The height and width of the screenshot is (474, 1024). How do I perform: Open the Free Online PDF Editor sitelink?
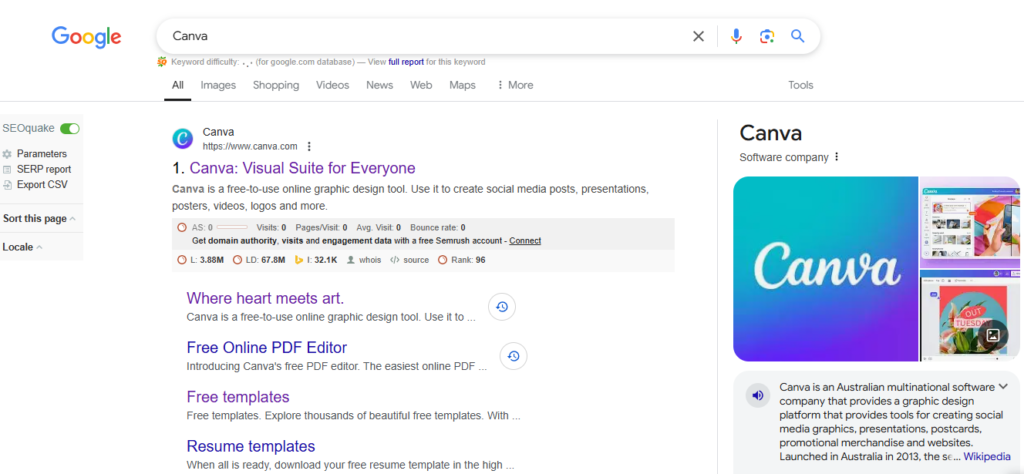point(266,347)
